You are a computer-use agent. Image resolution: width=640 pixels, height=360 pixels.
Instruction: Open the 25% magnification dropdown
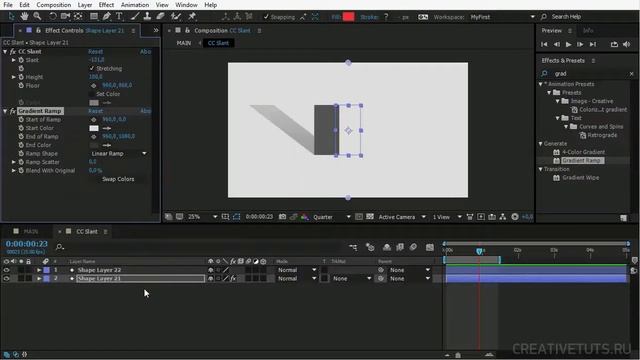click(x=202, y=217)
